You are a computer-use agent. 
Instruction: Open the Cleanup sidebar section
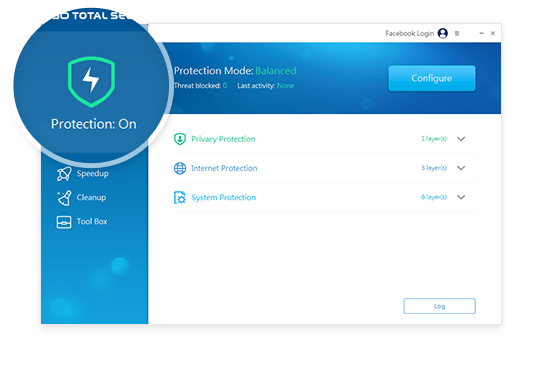click(x=82, y=198)
